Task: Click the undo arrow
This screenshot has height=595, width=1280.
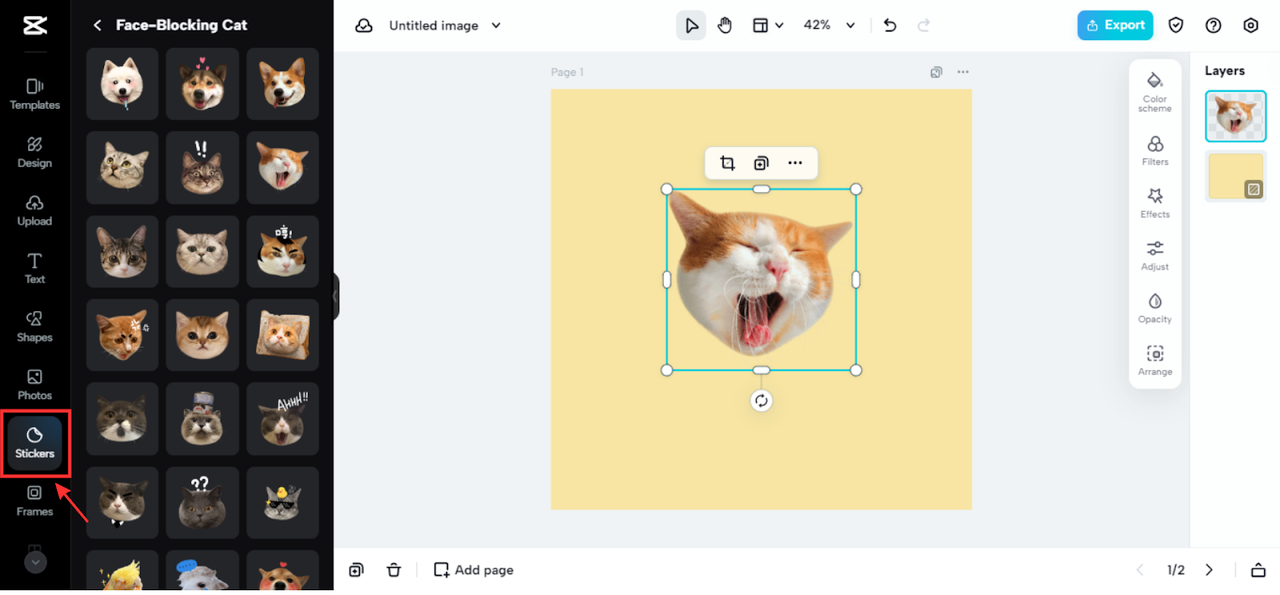Action: pos(890,25)
